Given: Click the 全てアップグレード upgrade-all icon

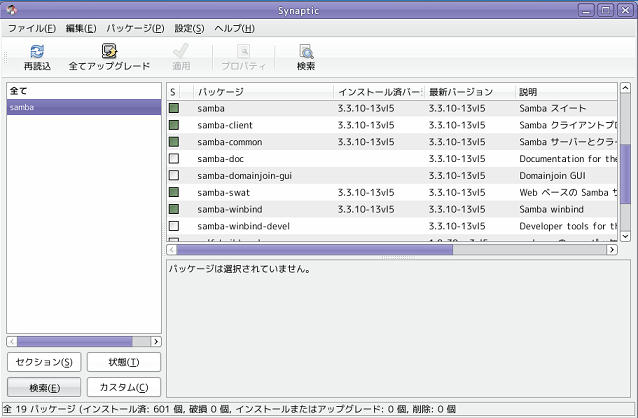Looking at the screenshot, I should click(109, 51).
